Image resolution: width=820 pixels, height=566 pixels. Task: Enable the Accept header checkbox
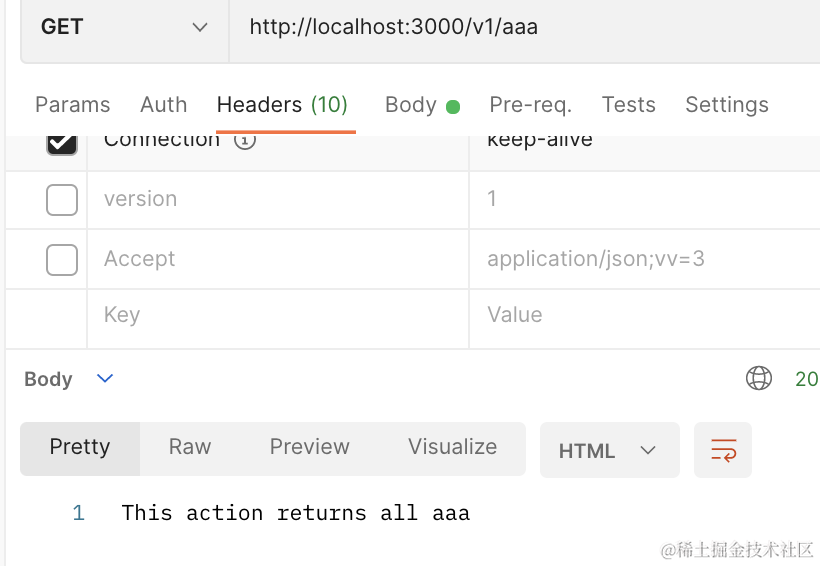click(62, 260)
